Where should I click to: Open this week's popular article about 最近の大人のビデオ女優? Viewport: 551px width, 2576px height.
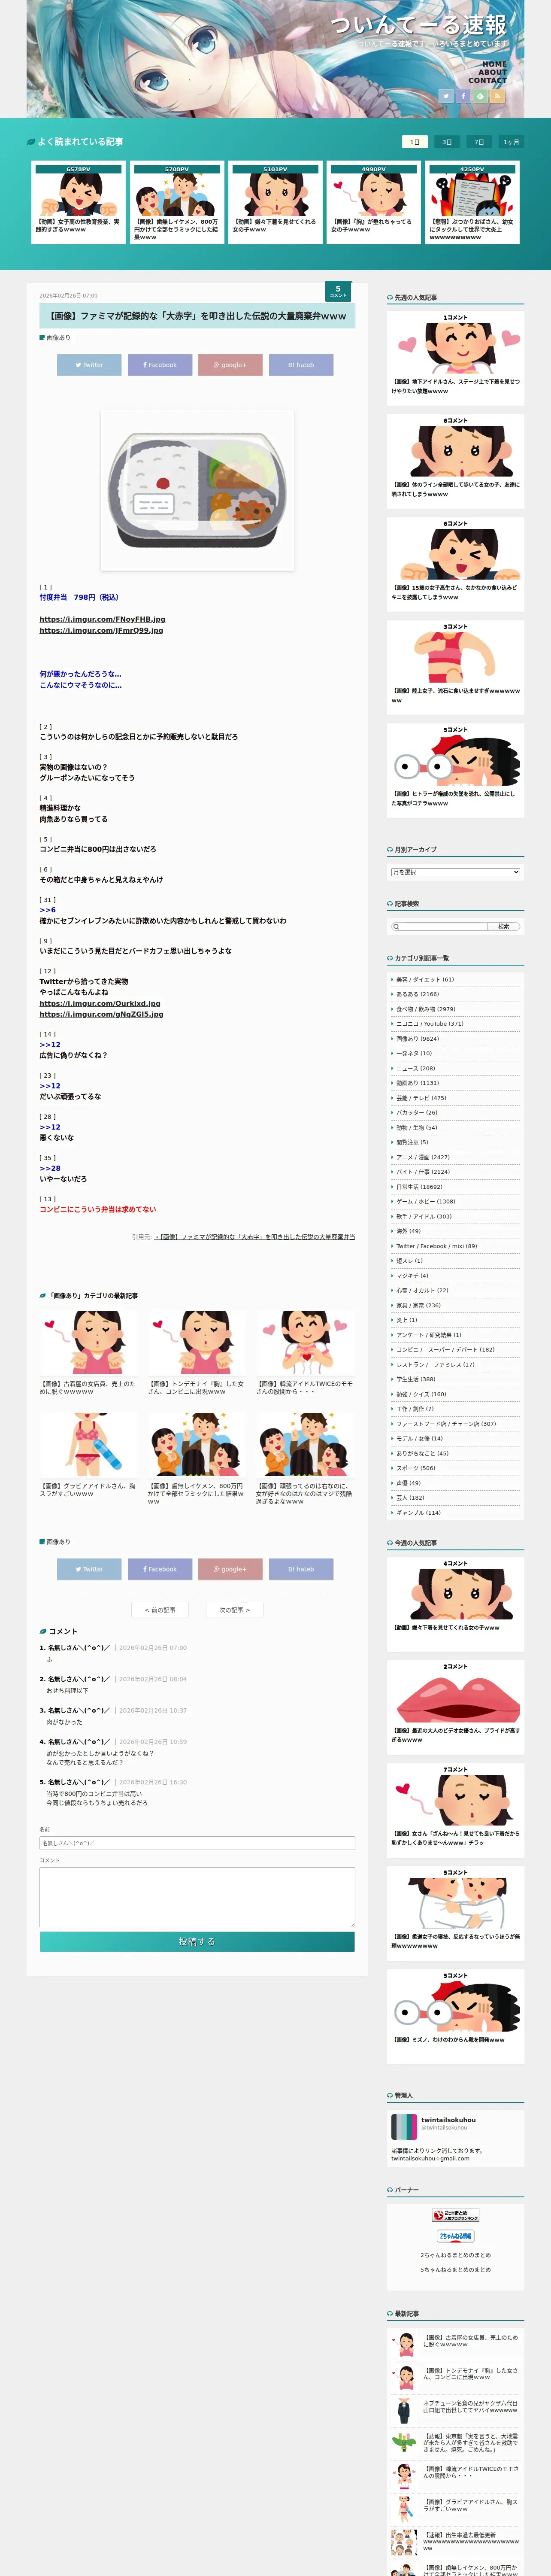tap(455, 1706)
